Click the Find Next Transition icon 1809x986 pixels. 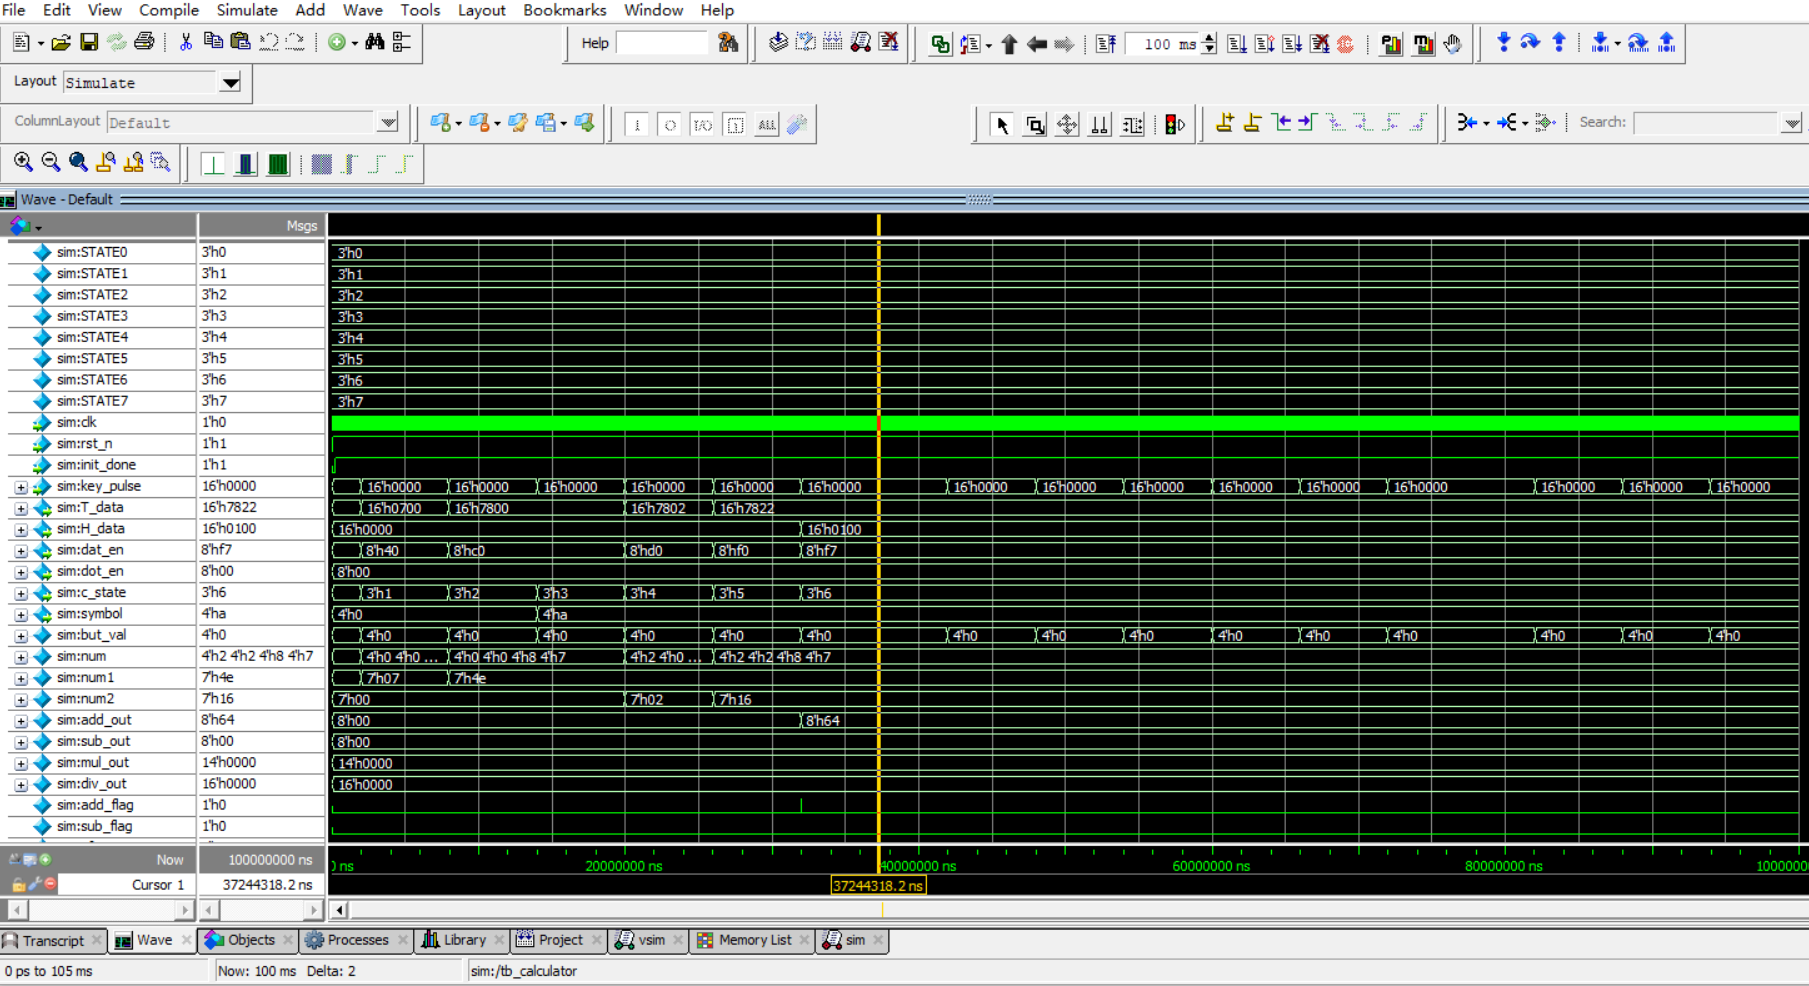[1307, 123]
